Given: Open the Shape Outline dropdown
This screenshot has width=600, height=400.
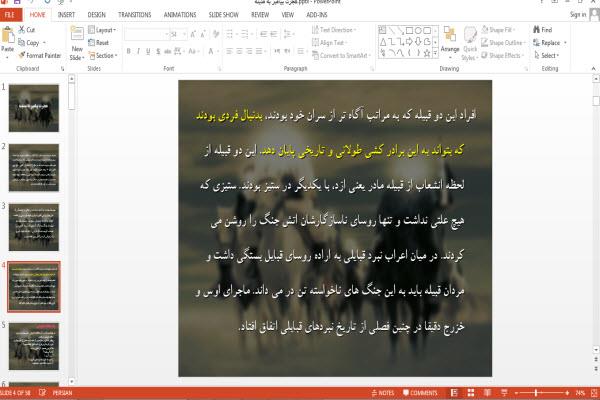Looking at the screenshot, I should [503, 42].
